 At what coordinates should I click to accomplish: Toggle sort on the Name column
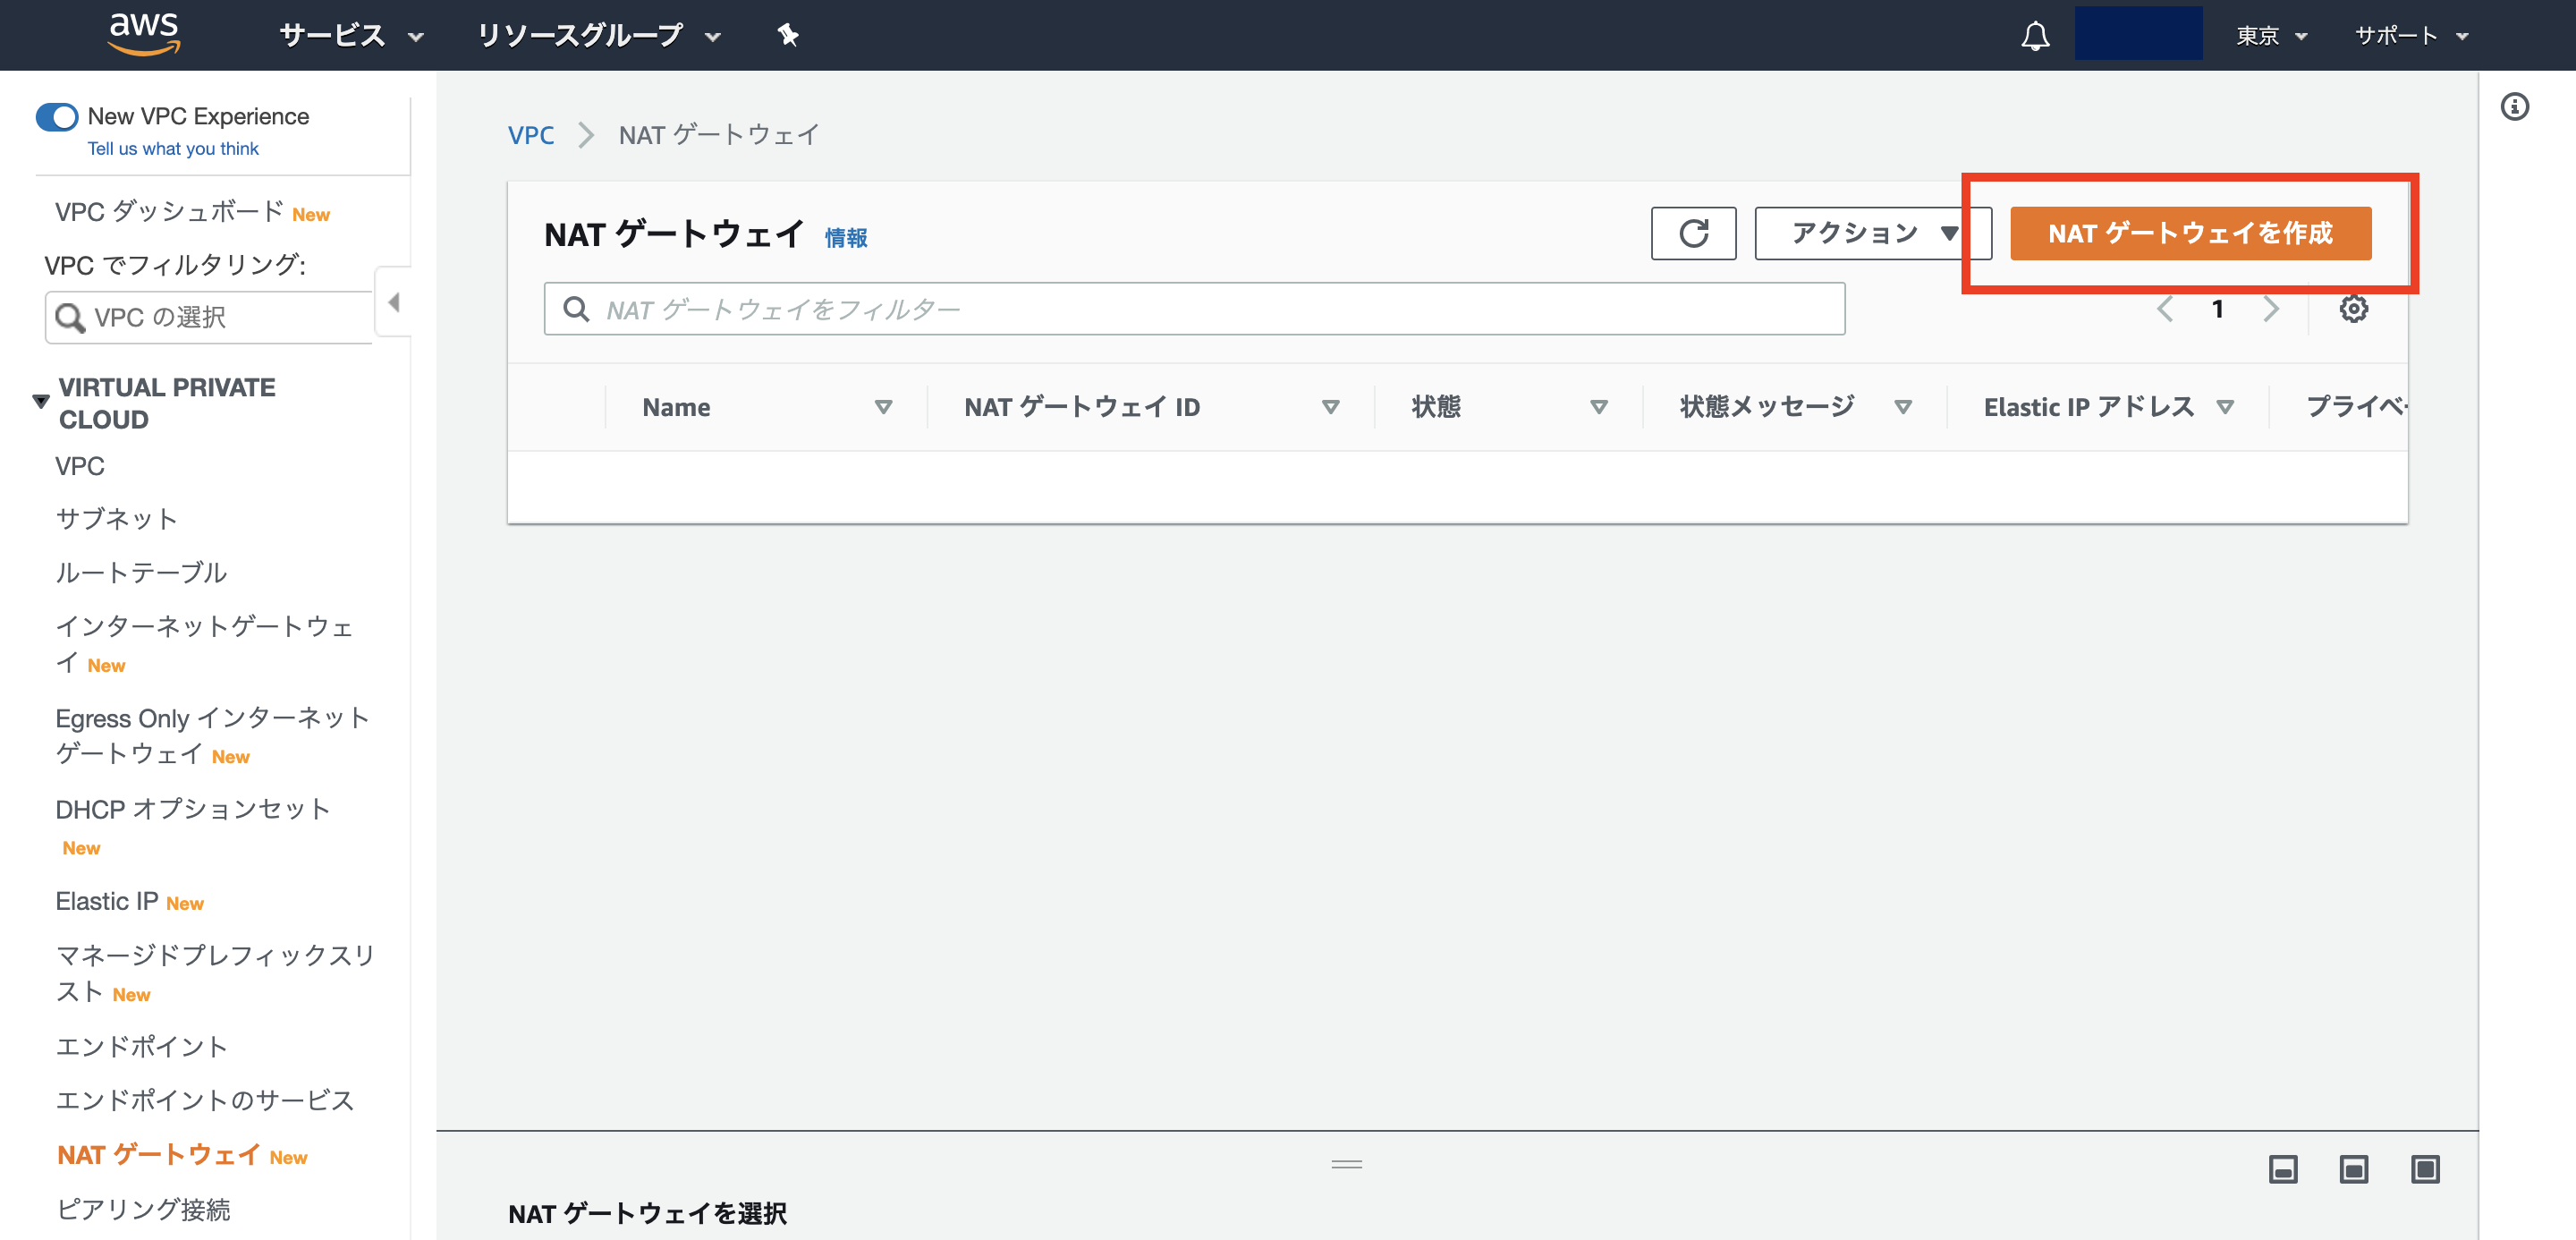click(884, 407)
